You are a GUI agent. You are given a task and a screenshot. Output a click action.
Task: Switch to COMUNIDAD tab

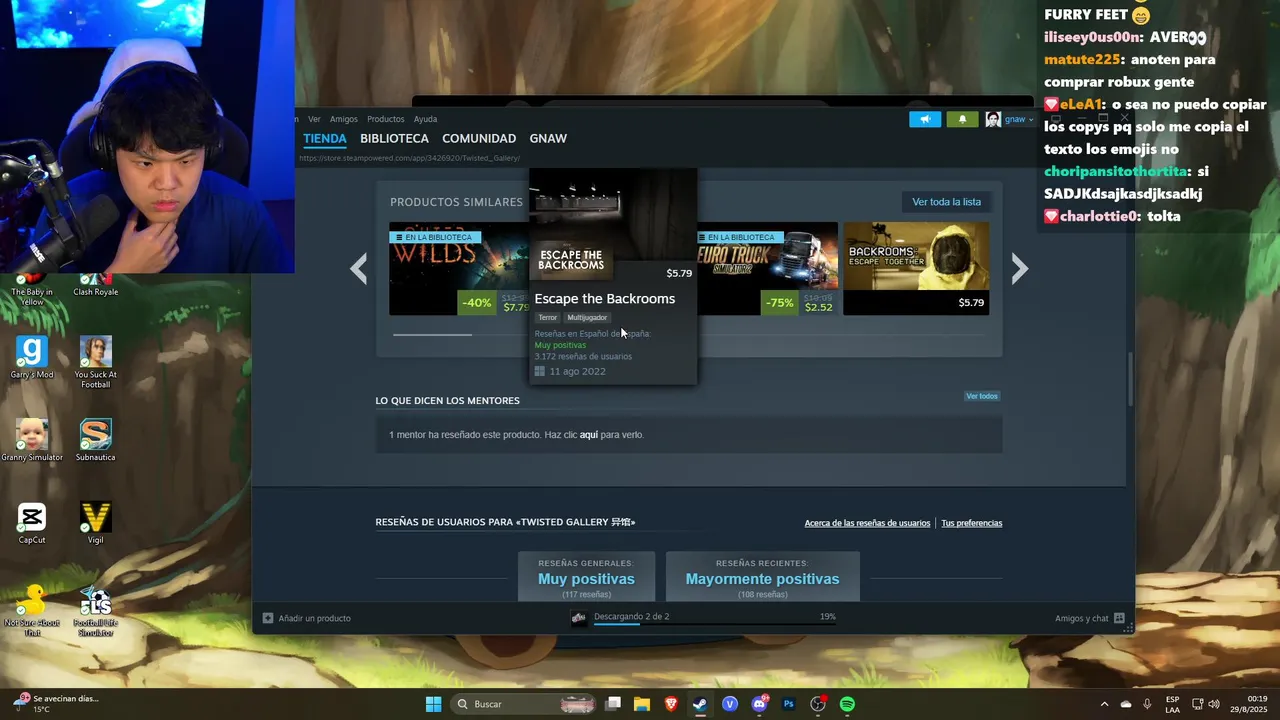pyautogui.click(x=479, y=139)
